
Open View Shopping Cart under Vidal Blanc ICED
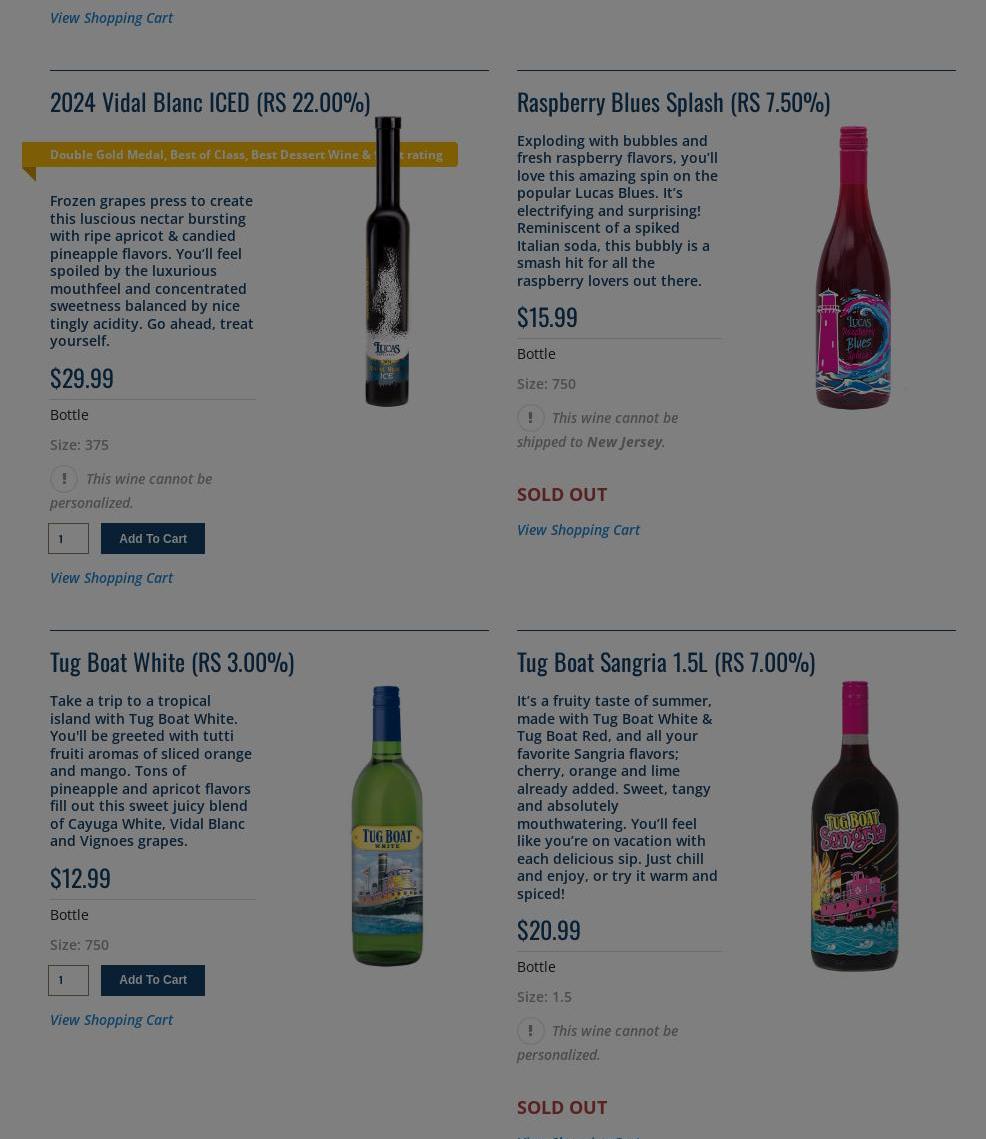click(x=111, y=577)
